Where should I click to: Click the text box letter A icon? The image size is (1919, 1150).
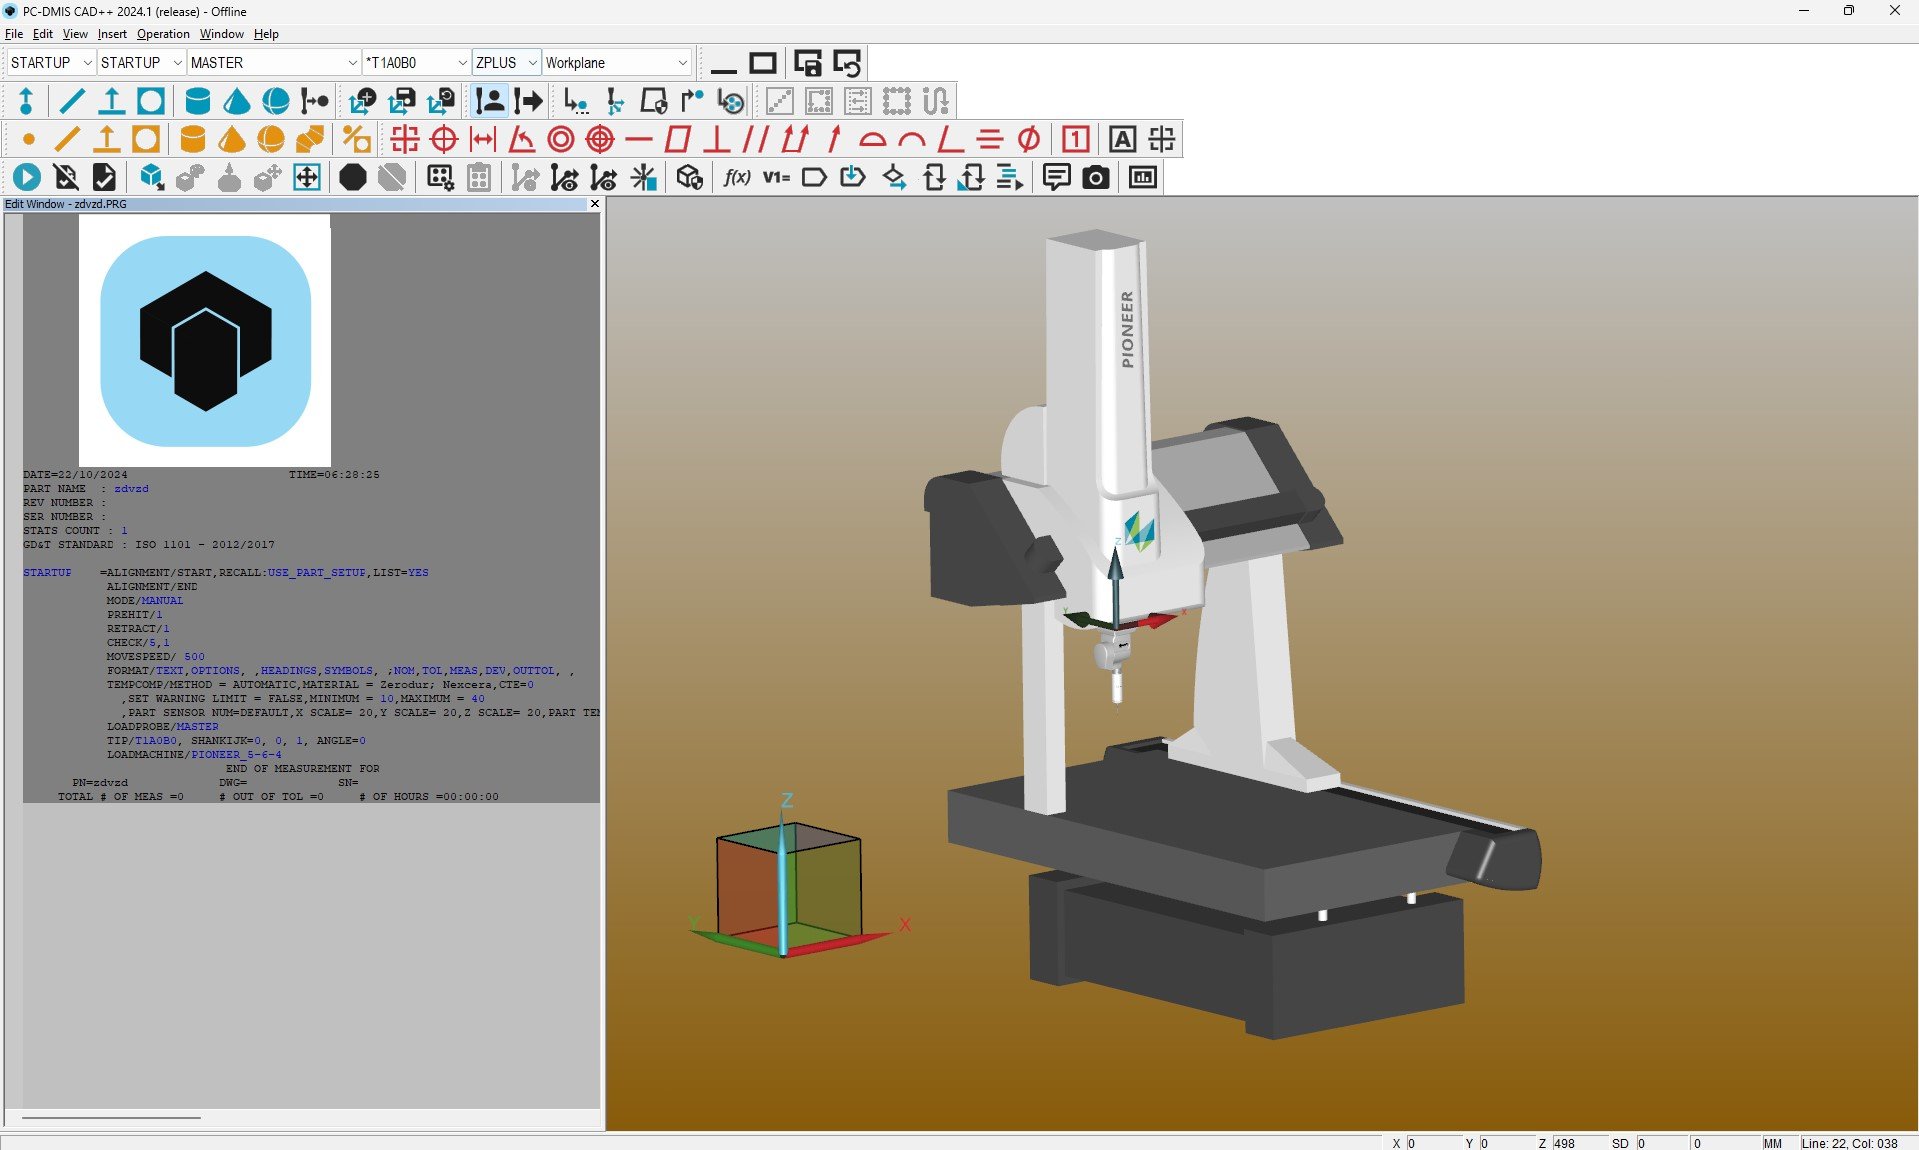pos(1123,139)
